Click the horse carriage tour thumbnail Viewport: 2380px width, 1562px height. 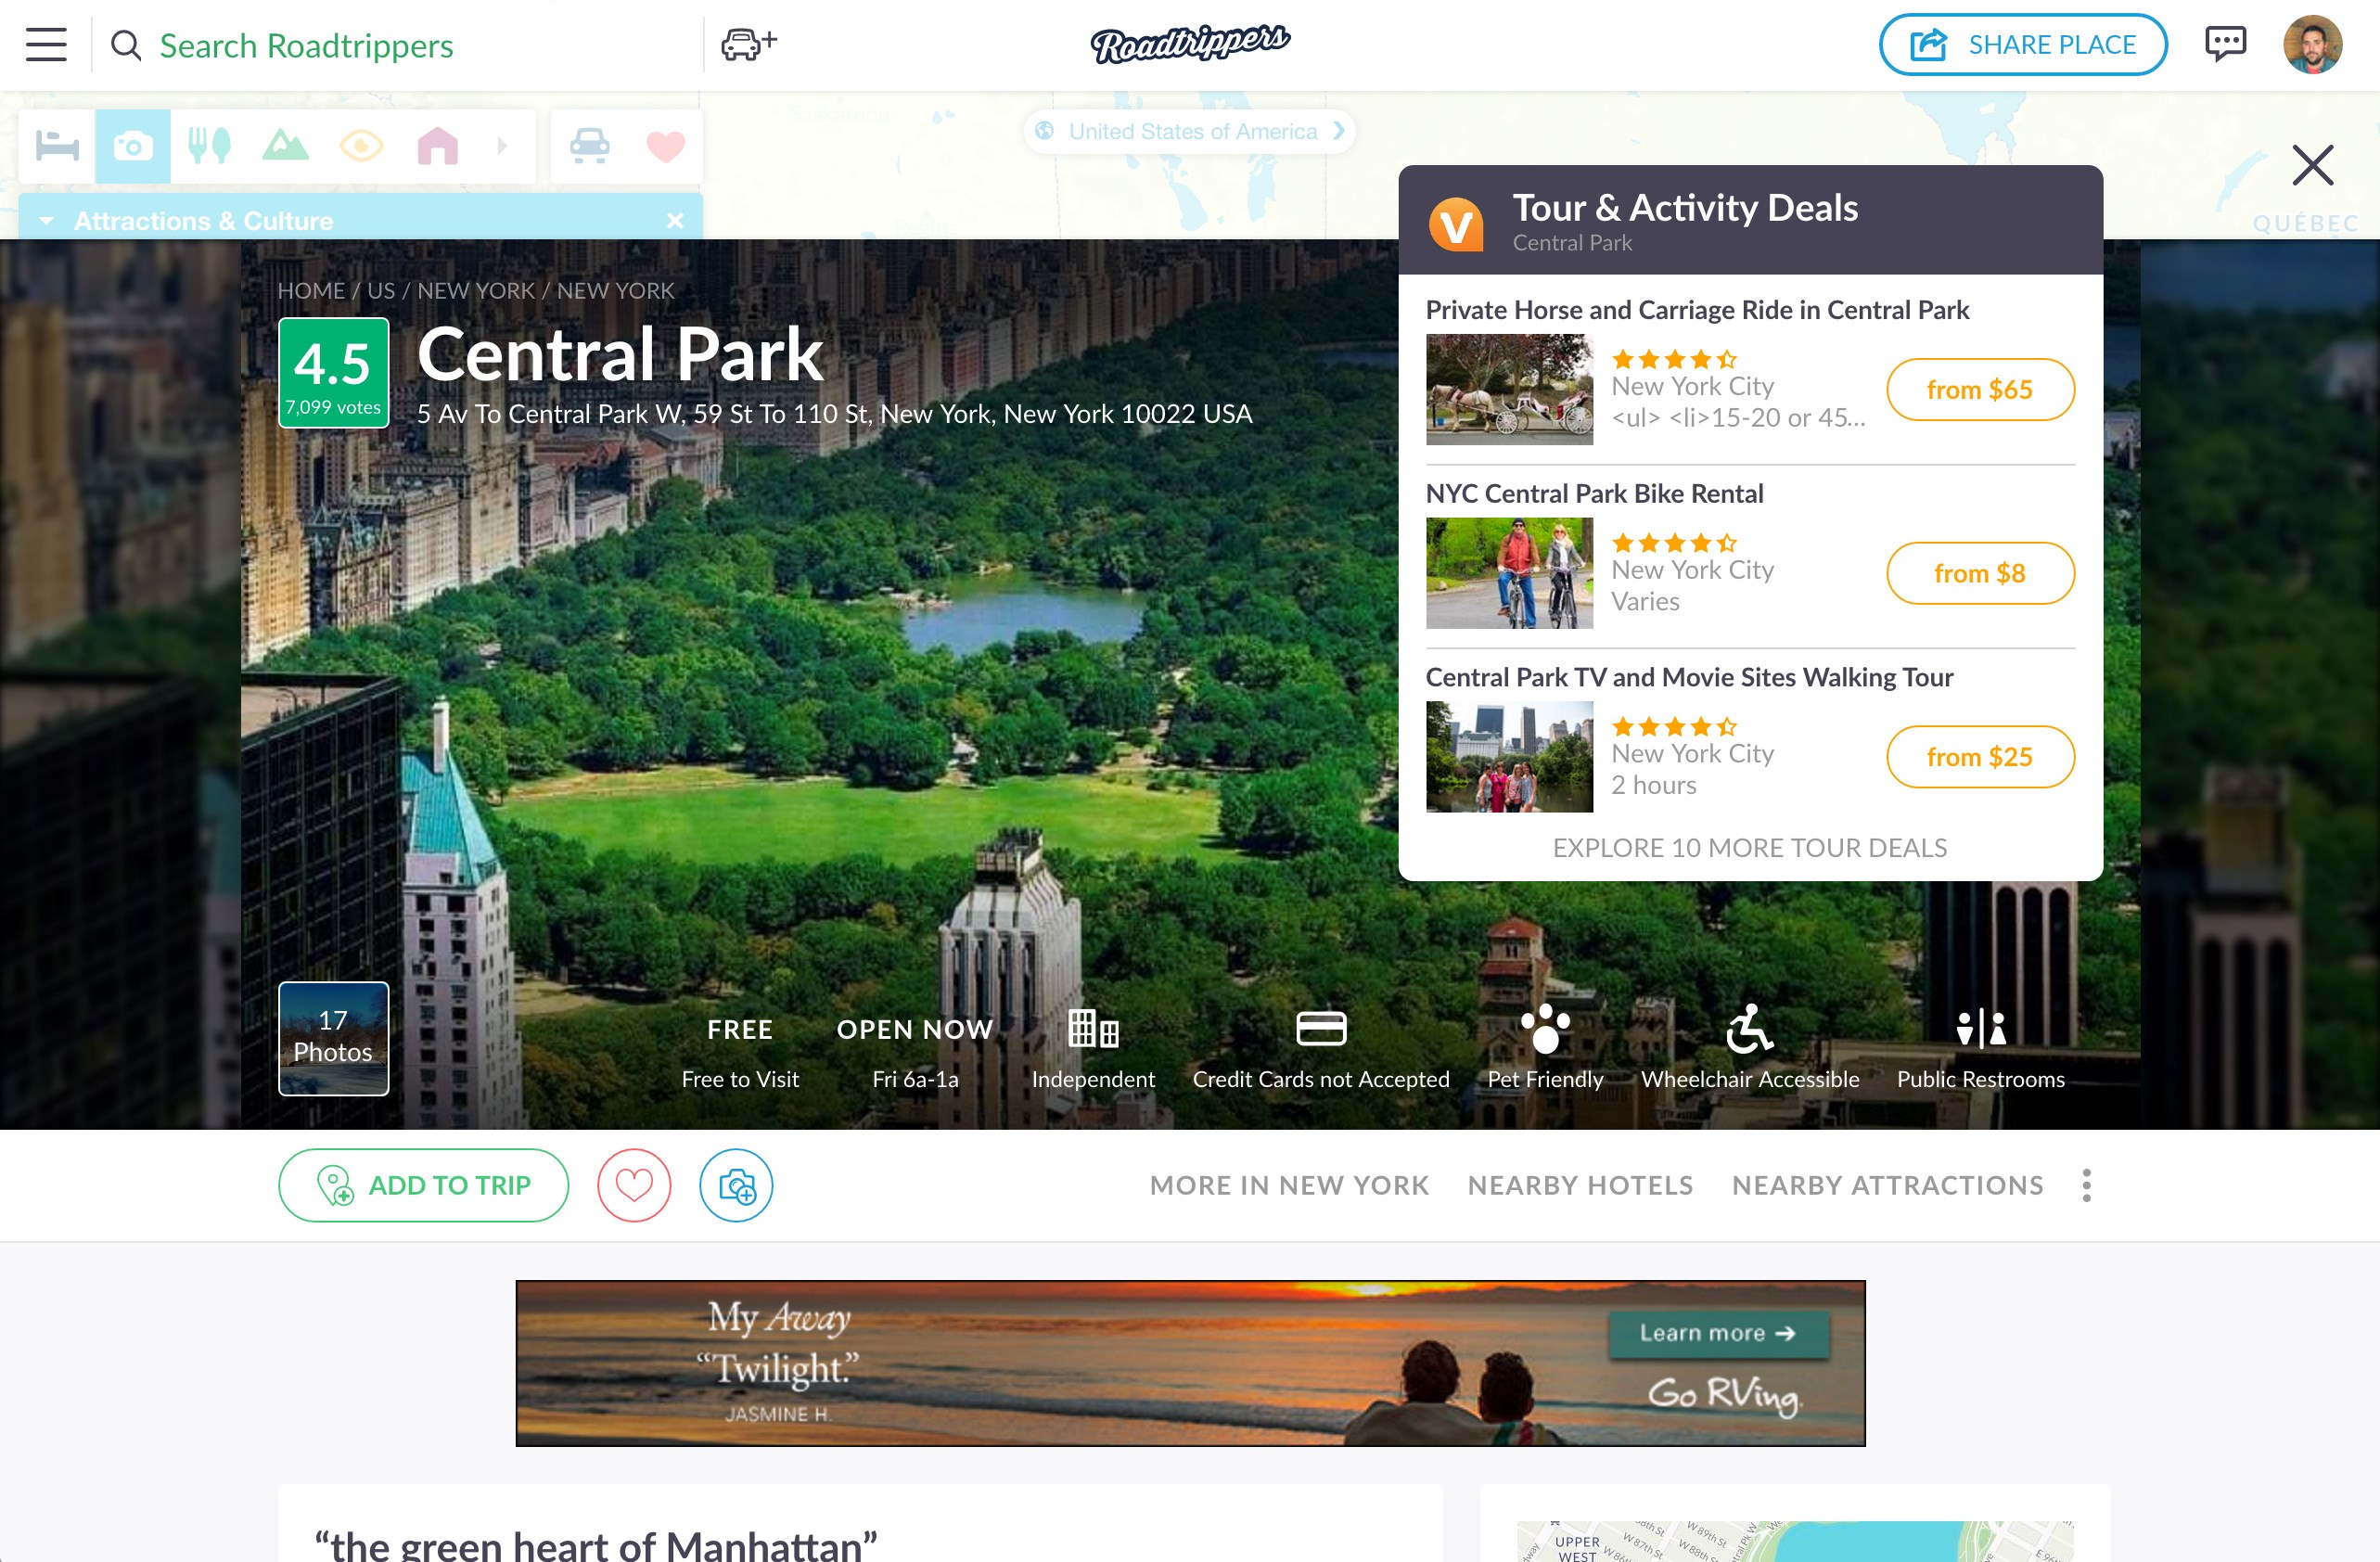(x=1509, y=389)
